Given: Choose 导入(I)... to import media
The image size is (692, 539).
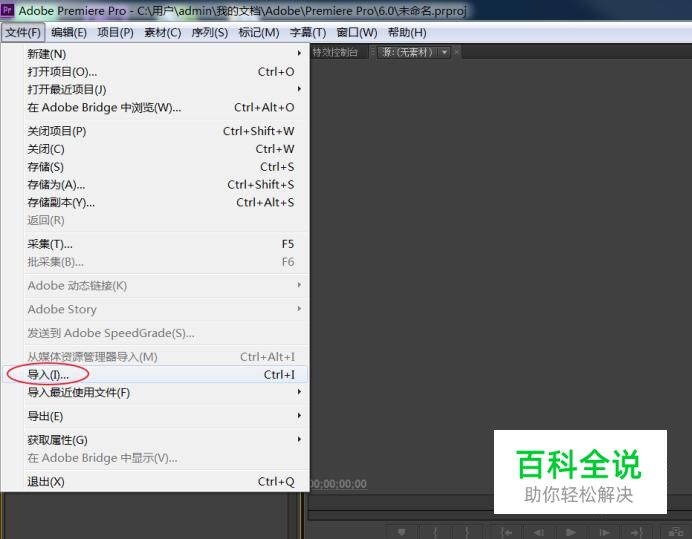Looking at the screenshot, I should click(x=155, y=374).
